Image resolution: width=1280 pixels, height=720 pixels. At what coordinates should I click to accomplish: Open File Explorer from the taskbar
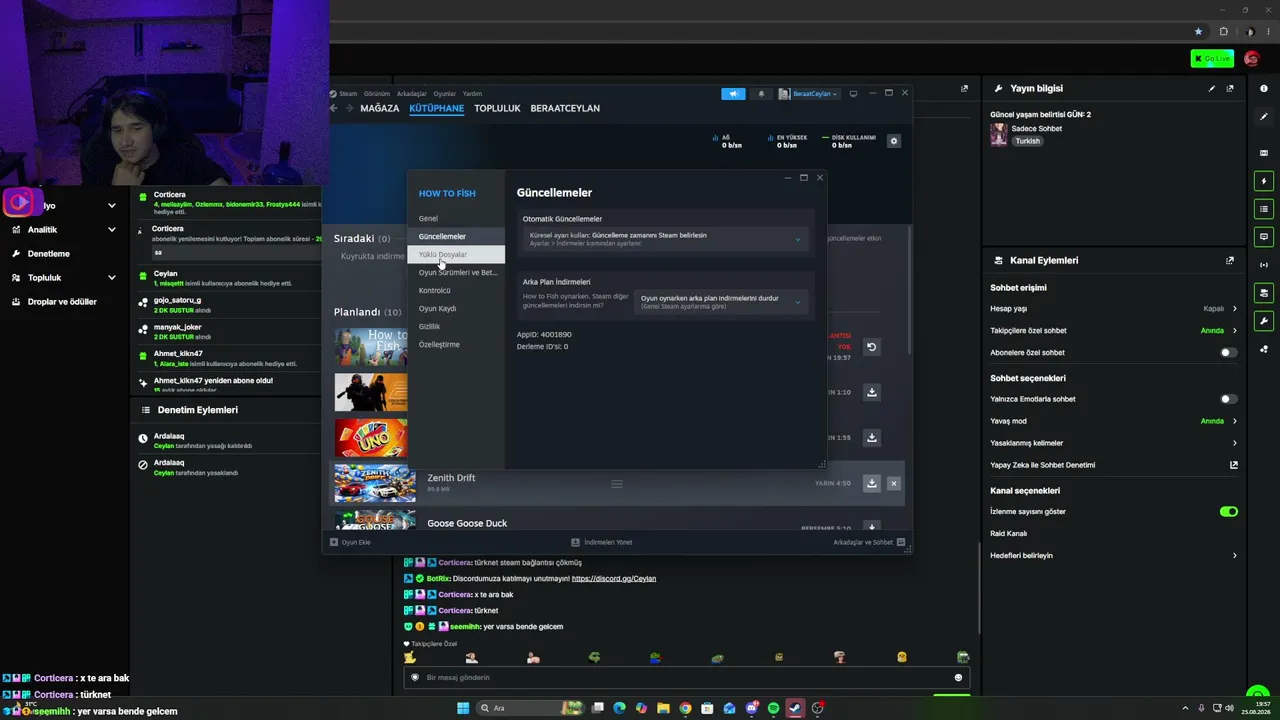click(663, 708)
